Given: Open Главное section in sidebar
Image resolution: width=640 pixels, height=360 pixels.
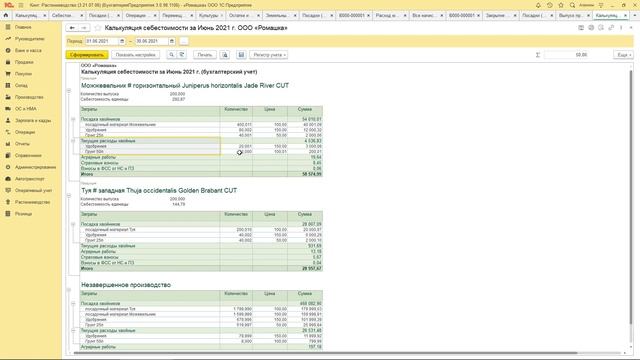Looking at the screenshot, I should click(x=23, y=27).
